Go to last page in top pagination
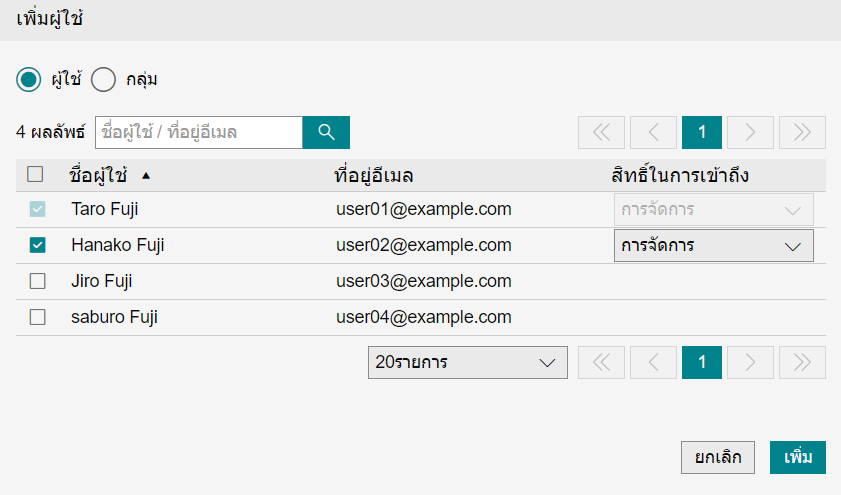The height and width of the screenshot is (495, 841). [802, 132]
